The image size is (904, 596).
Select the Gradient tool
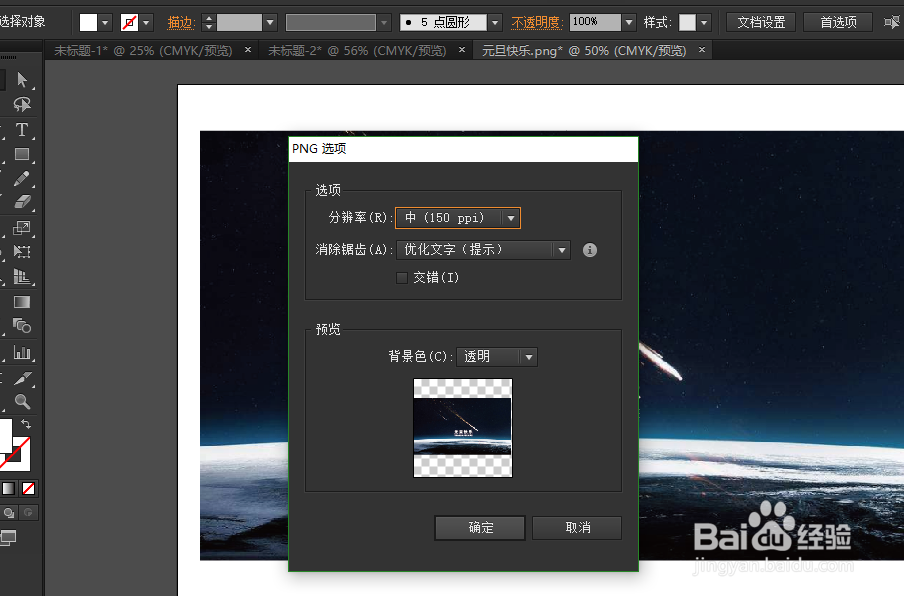[22, 302]
